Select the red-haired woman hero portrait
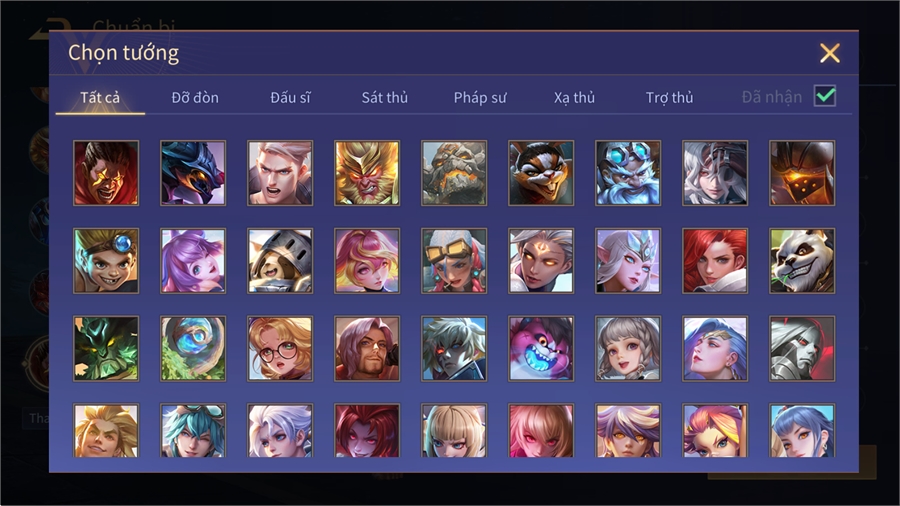 (715, 261)
